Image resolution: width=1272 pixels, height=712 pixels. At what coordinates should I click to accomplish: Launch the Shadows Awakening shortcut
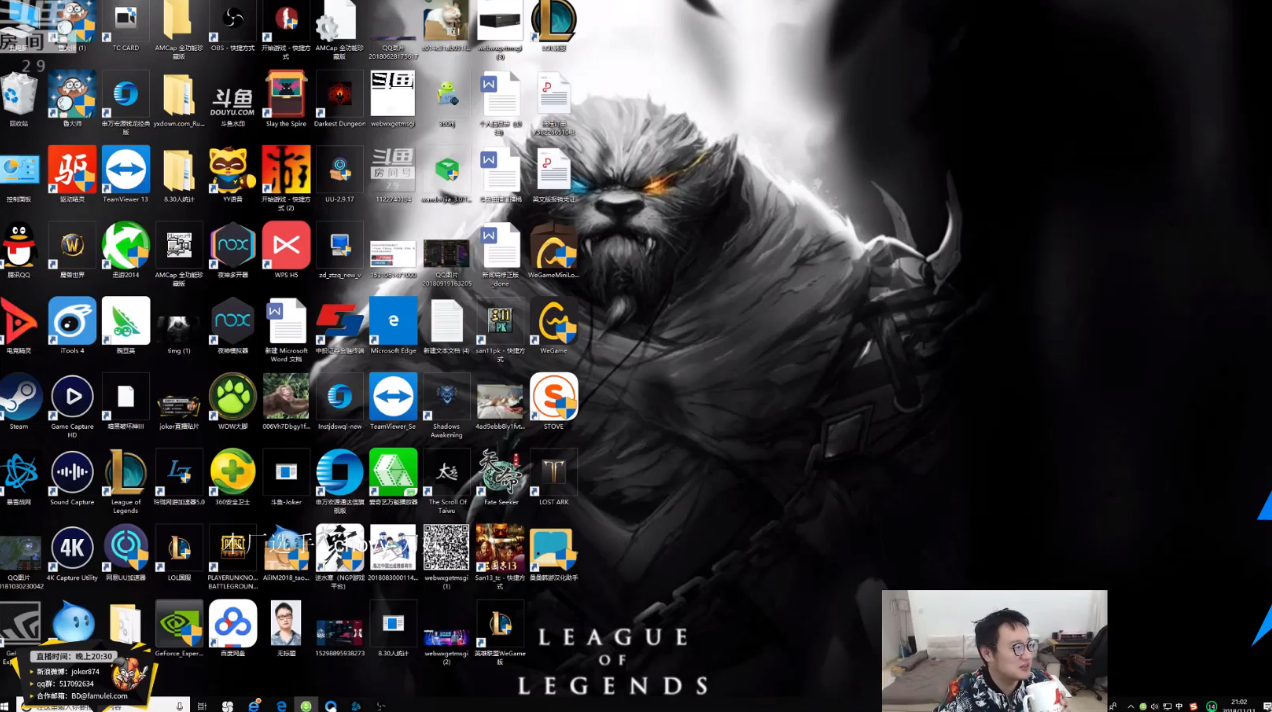point(447,397)
